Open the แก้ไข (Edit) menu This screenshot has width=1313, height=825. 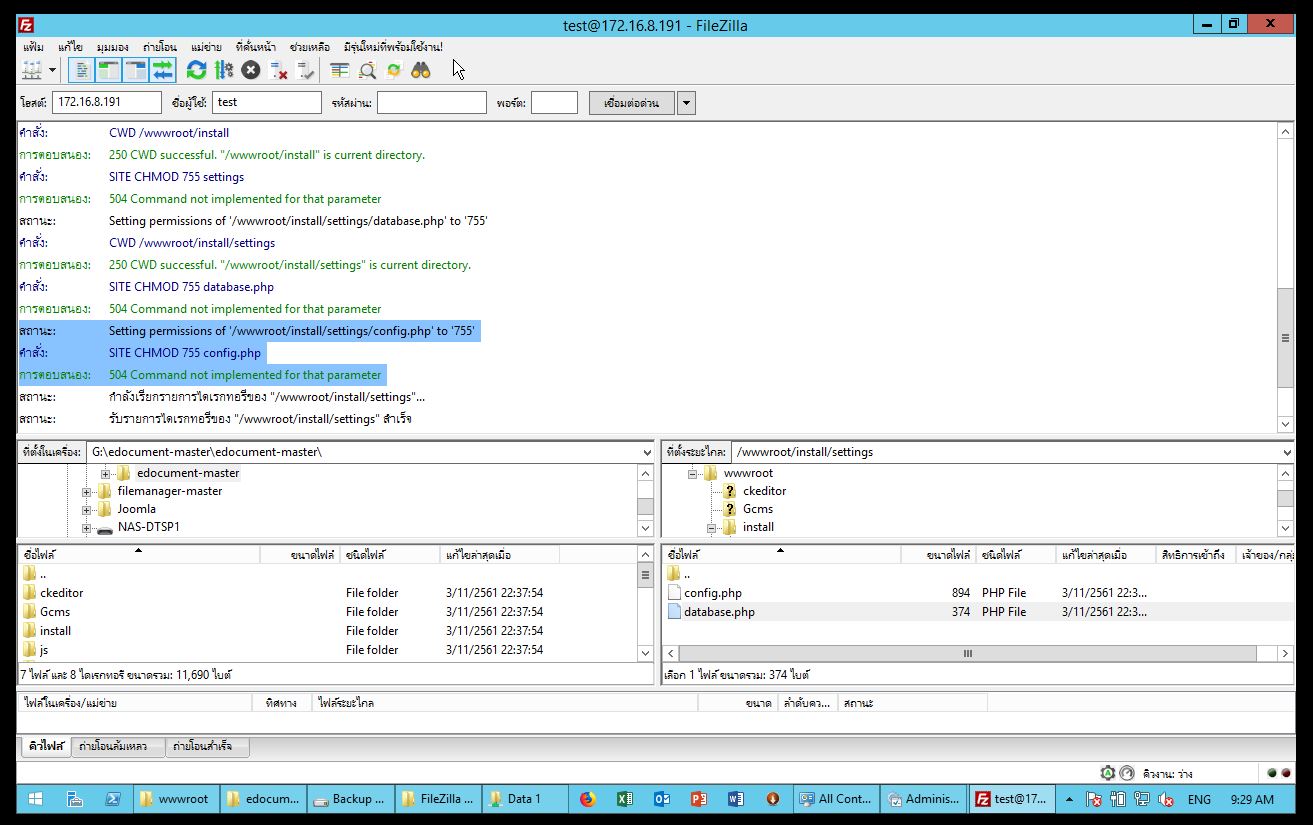pos(70,47)
